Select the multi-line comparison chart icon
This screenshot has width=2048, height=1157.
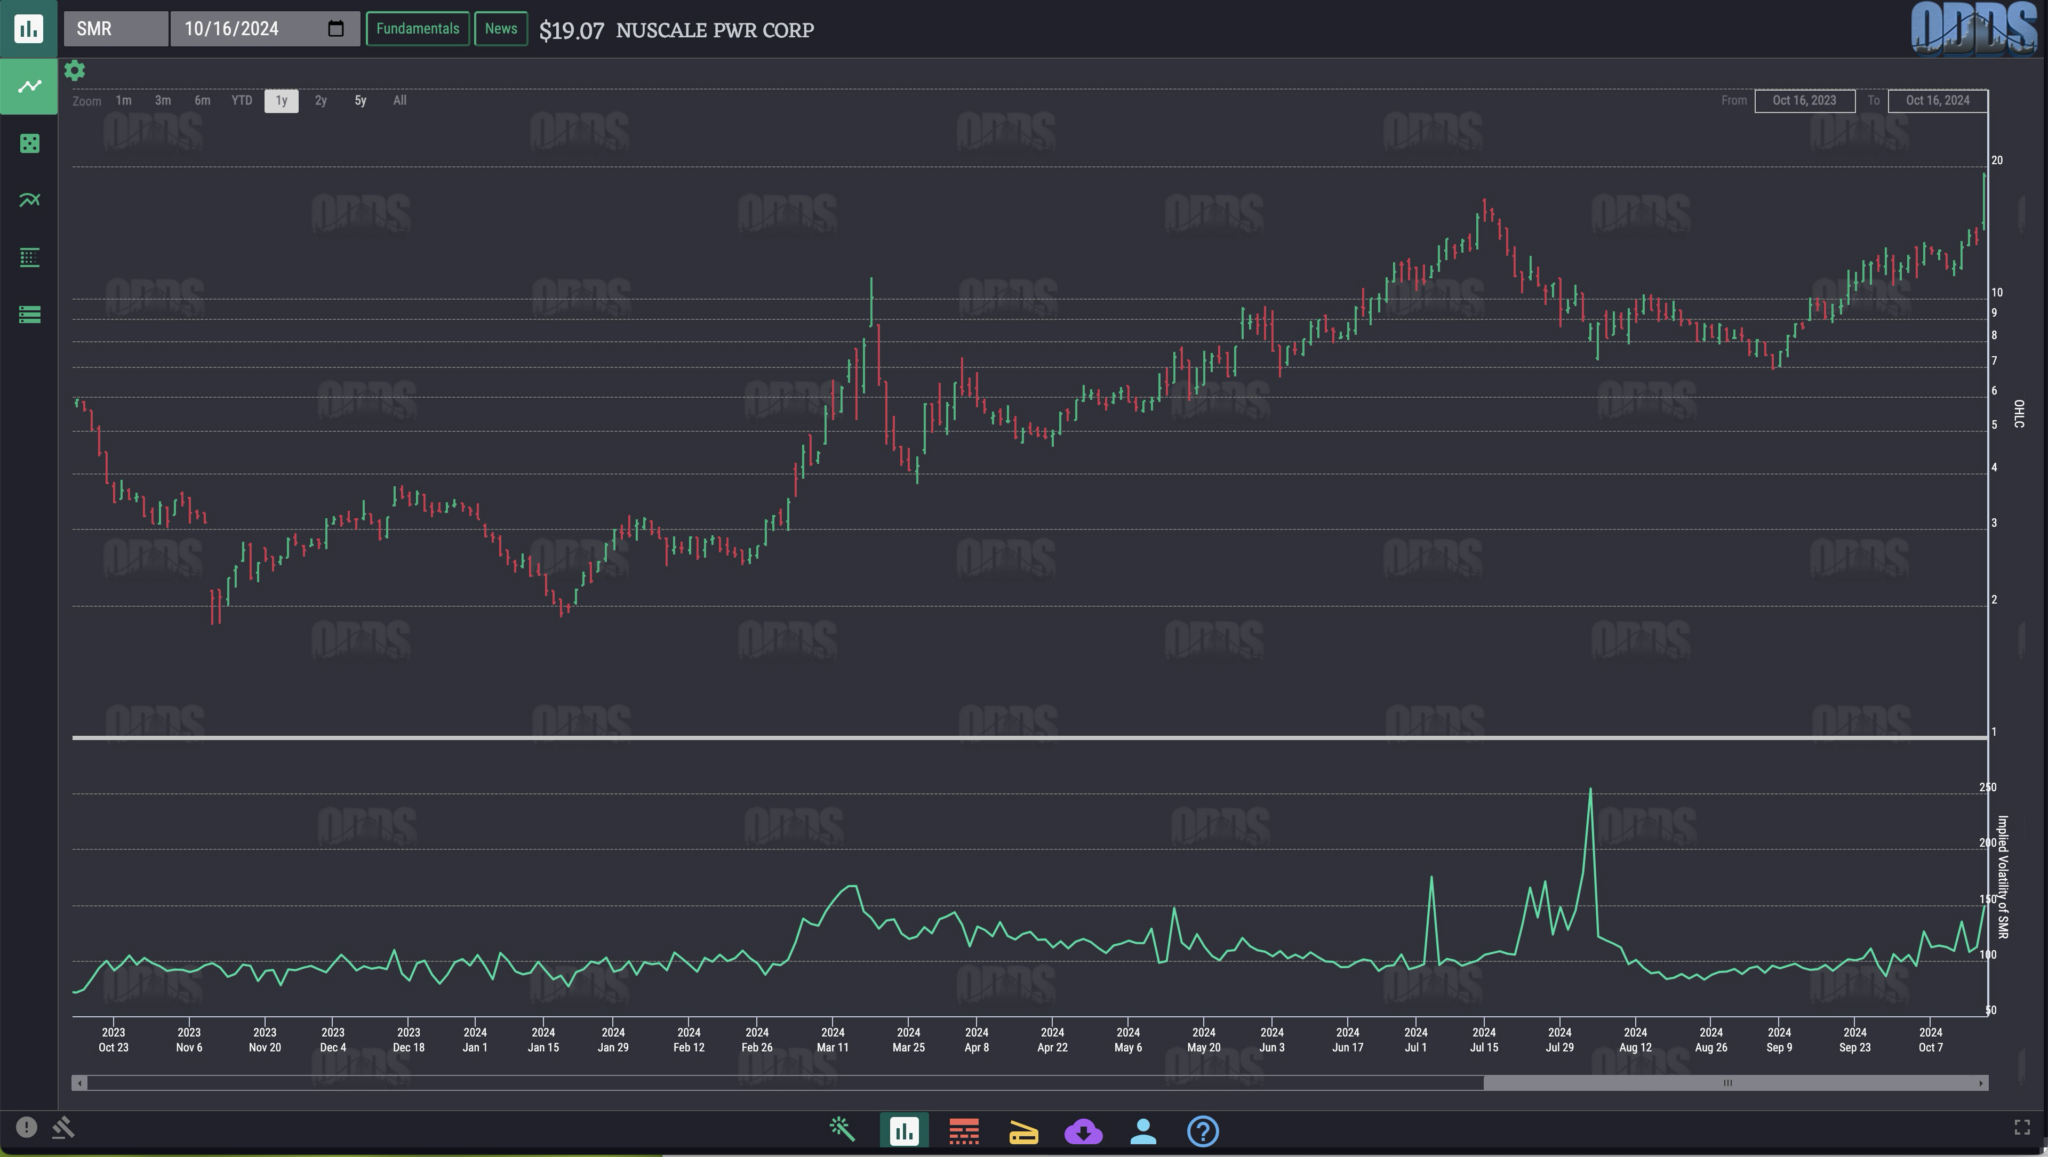tap(28, 199)
